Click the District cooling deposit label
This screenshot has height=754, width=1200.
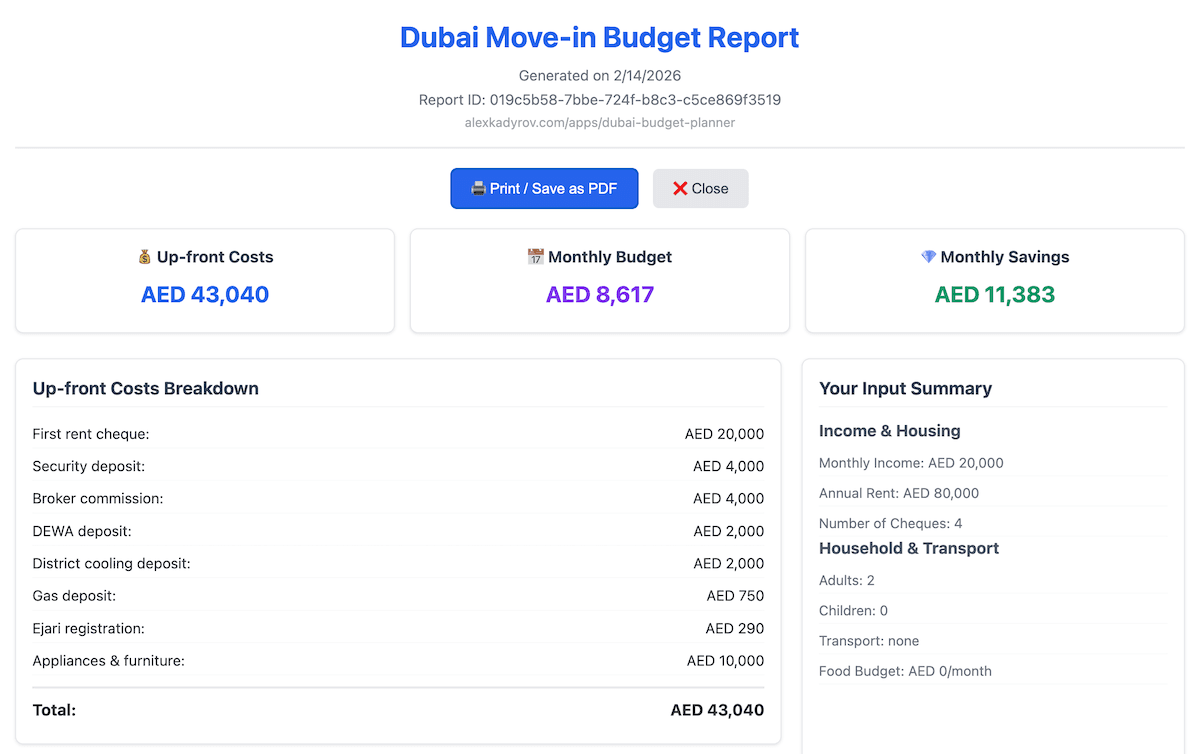pos(111,563)
